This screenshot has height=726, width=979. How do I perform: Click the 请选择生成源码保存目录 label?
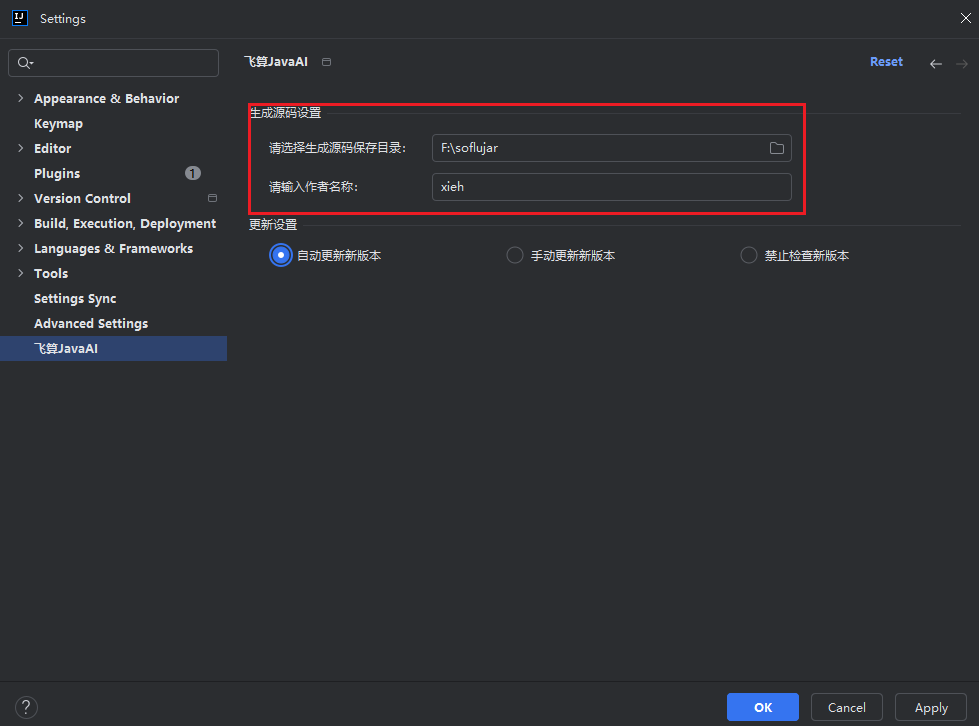pyautogui.click(x=337, y=148)
